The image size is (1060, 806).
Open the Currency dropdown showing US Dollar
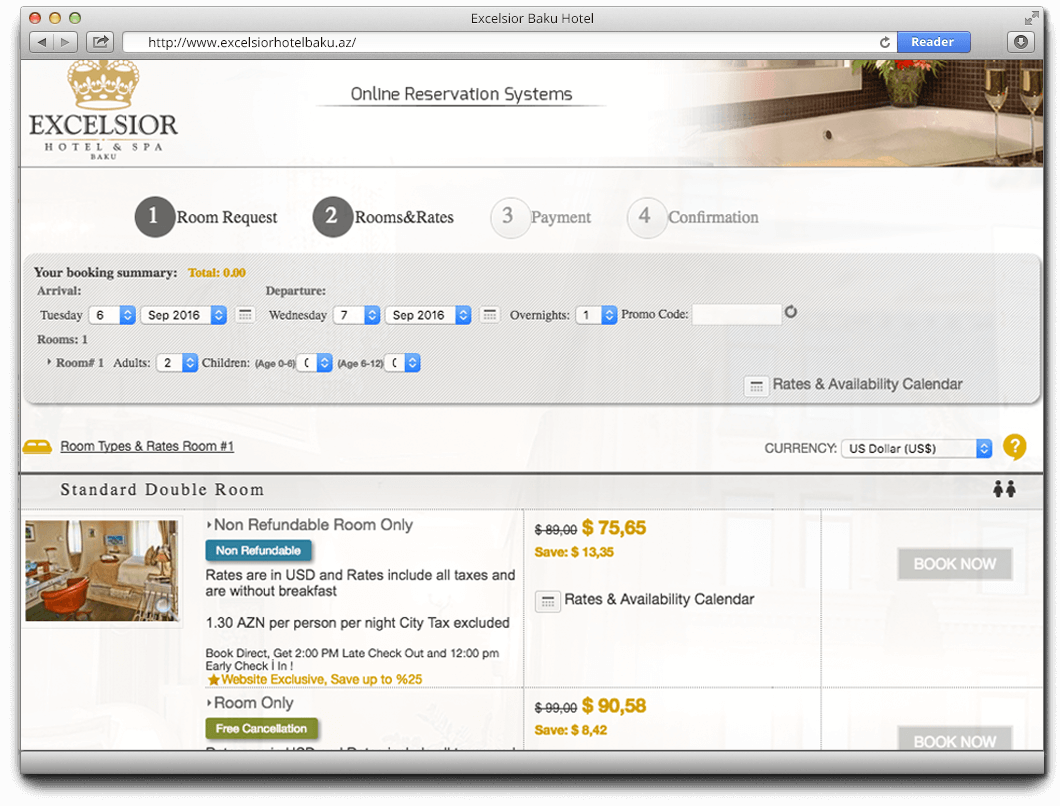915,447
